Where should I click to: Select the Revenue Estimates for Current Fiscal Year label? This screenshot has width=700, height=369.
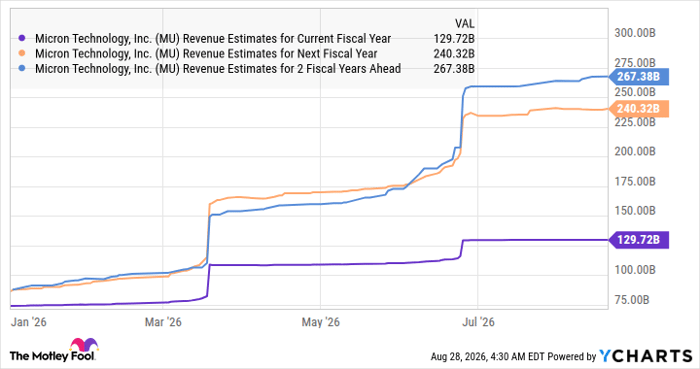coord(213,39)
